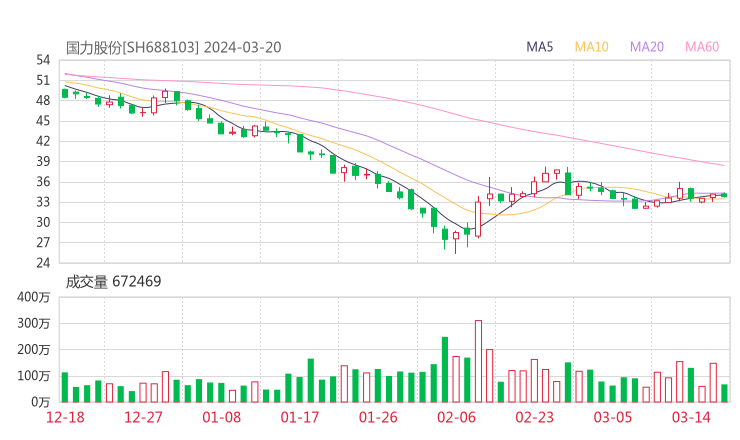Click the 0万 volume axis label
The height and width of the screenshot is (440, 740).
tap(41, 402)
